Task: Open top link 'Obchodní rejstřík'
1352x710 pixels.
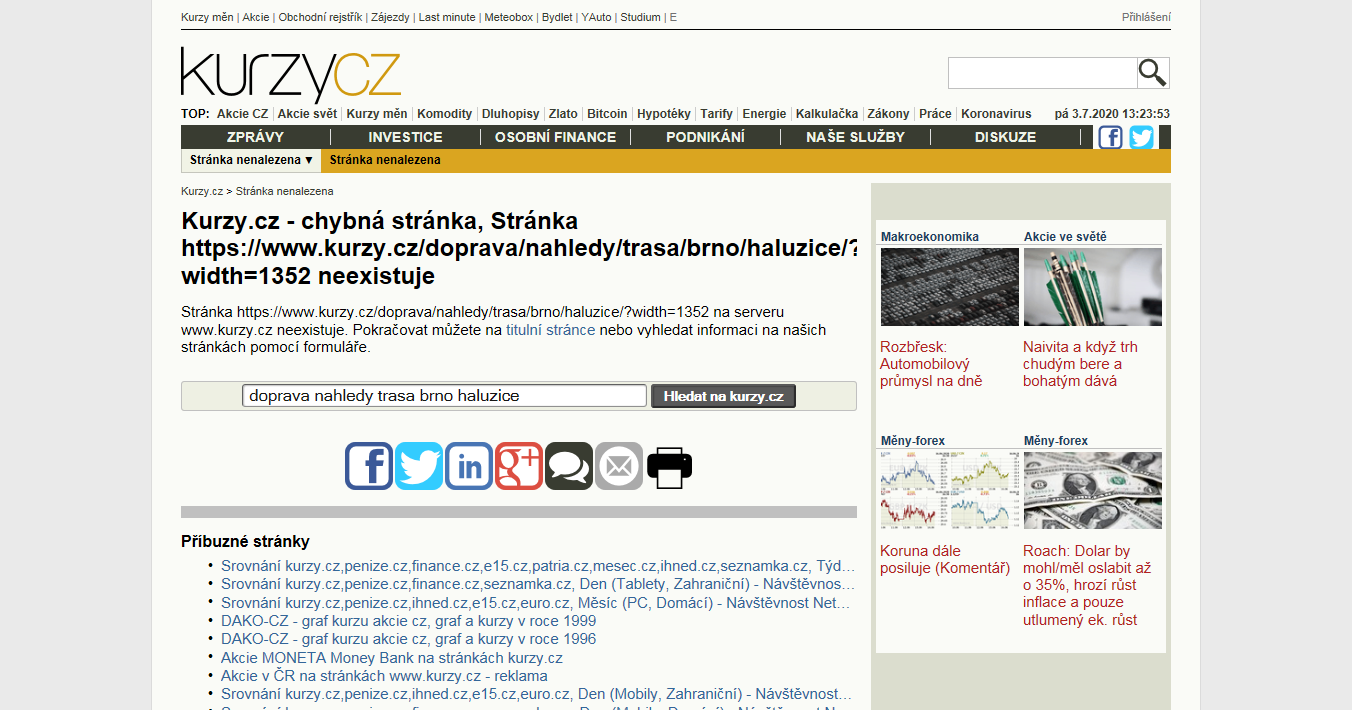Action: pyautogui.click(x=320, y=17)
